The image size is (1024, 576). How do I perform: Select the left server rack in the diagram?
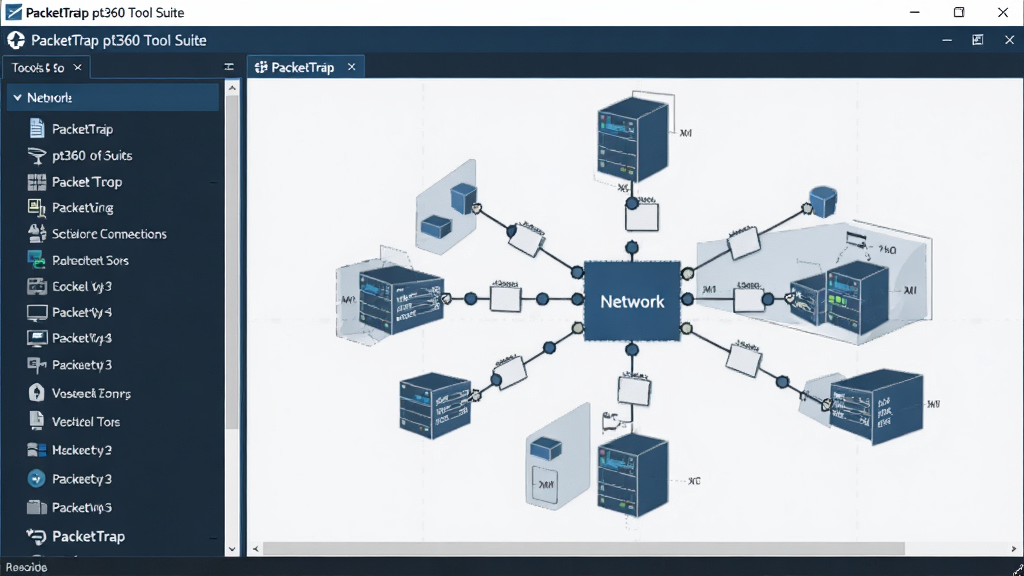400,299
